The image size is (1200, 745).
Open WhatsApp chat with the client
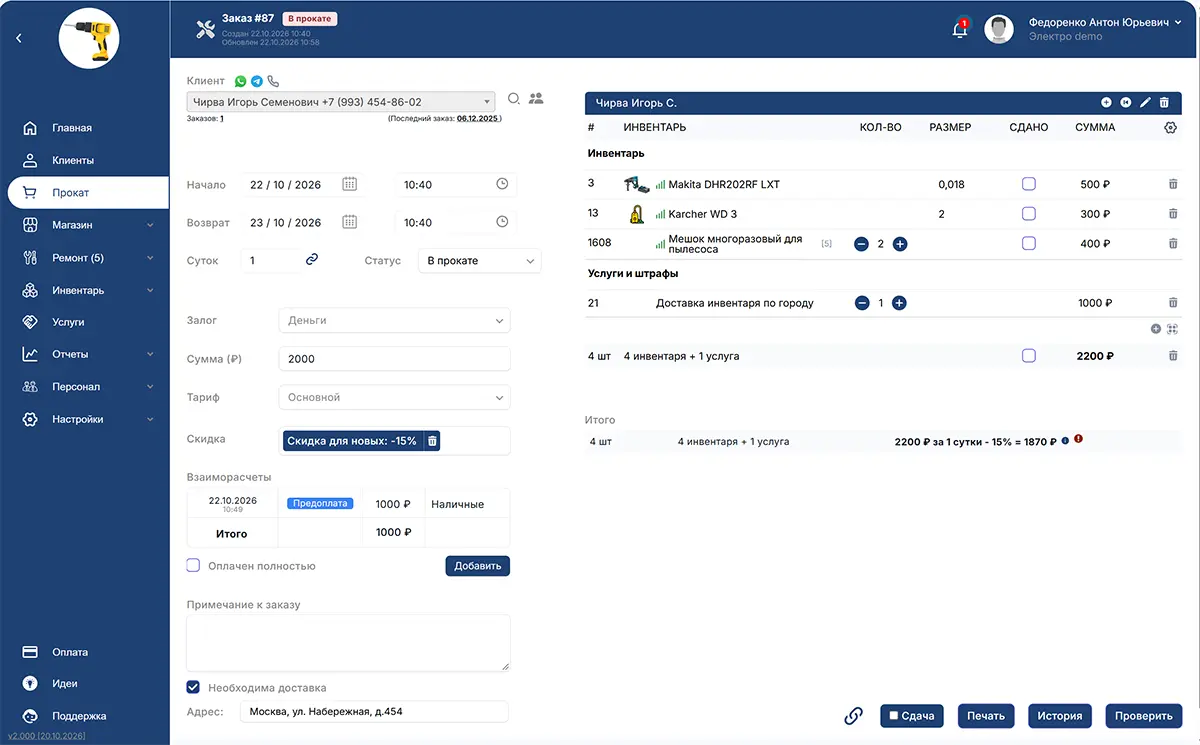coord(240,81)
